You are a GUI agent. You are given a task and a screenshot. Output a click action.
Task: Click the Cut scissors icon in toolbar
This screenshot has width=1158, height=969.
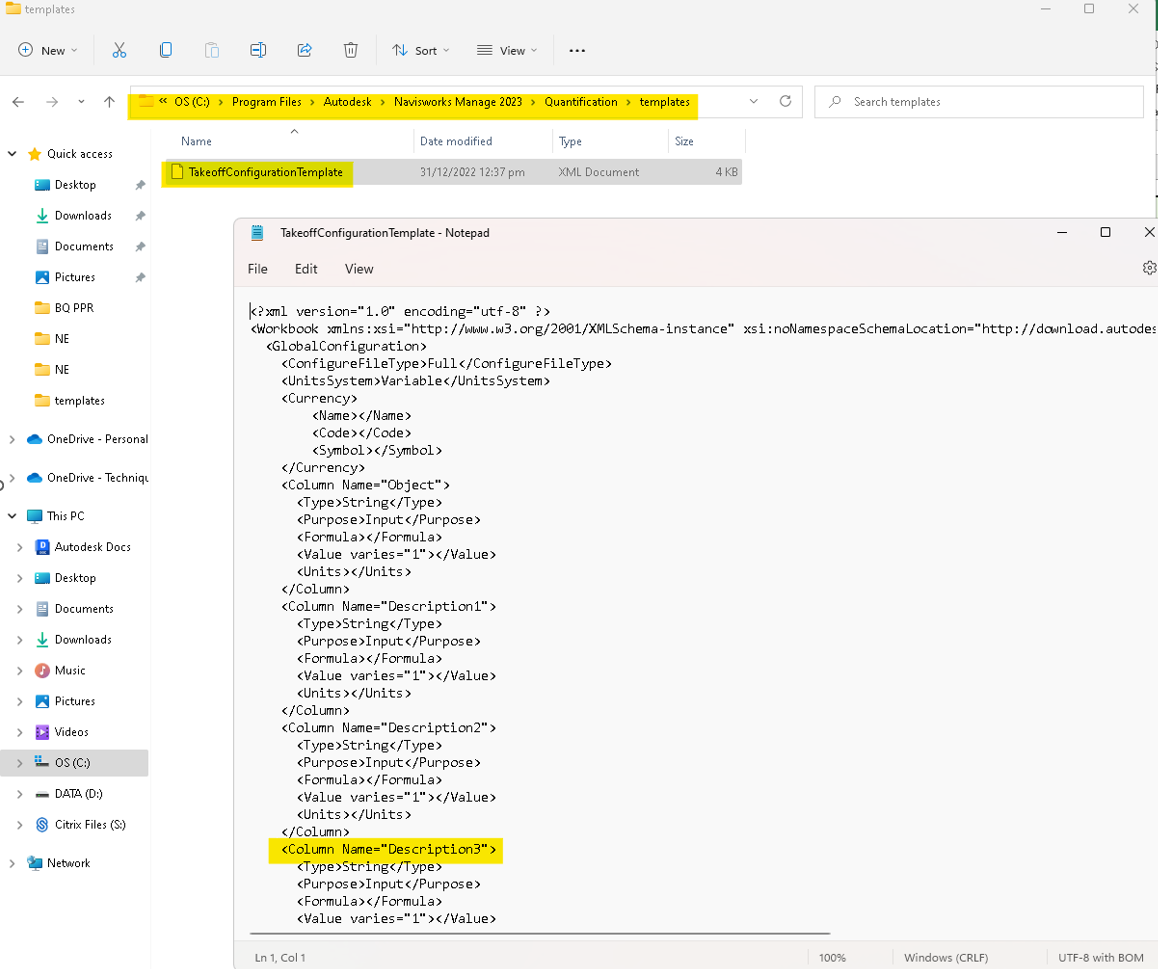point(119,50)
